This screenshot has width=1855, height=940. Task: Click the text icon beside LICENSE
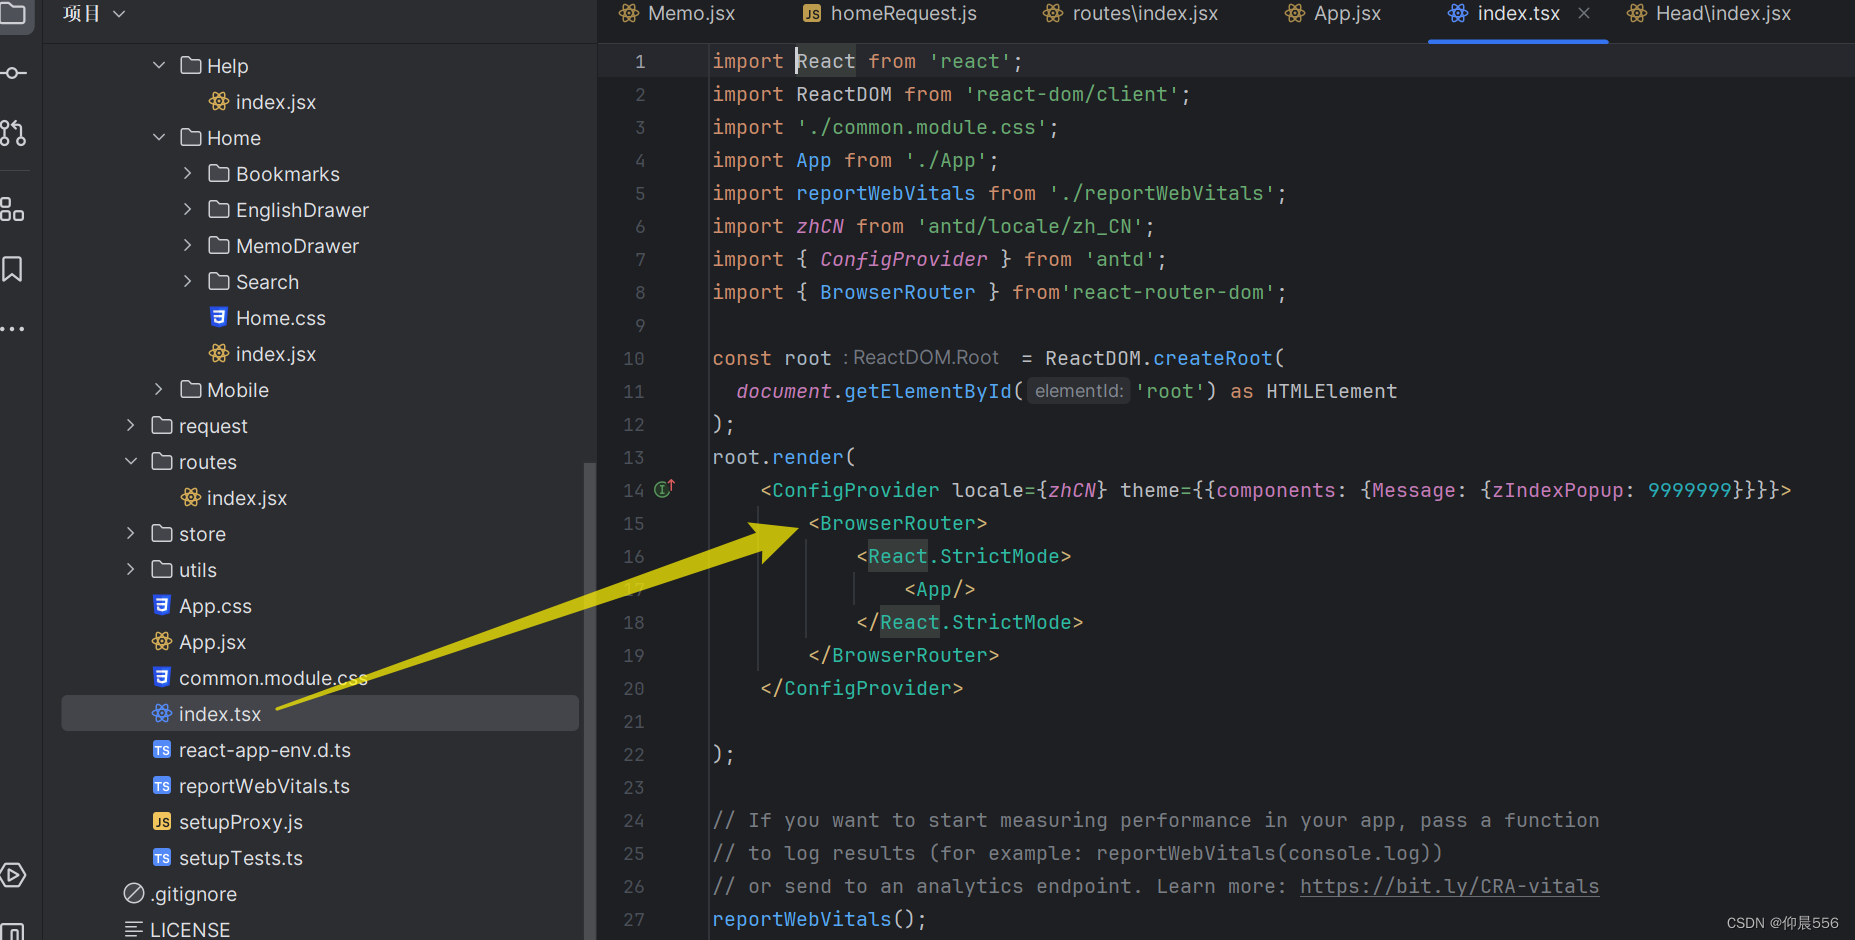pos(134,929)
